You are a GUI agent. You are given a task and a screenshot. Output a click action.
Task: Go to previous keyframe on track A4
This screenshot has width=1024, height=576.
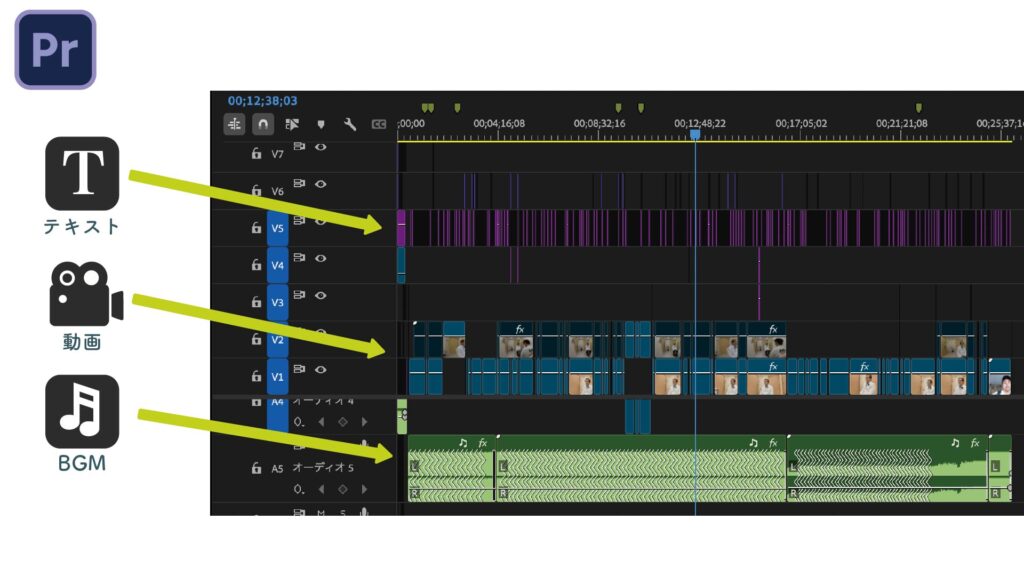321,421
